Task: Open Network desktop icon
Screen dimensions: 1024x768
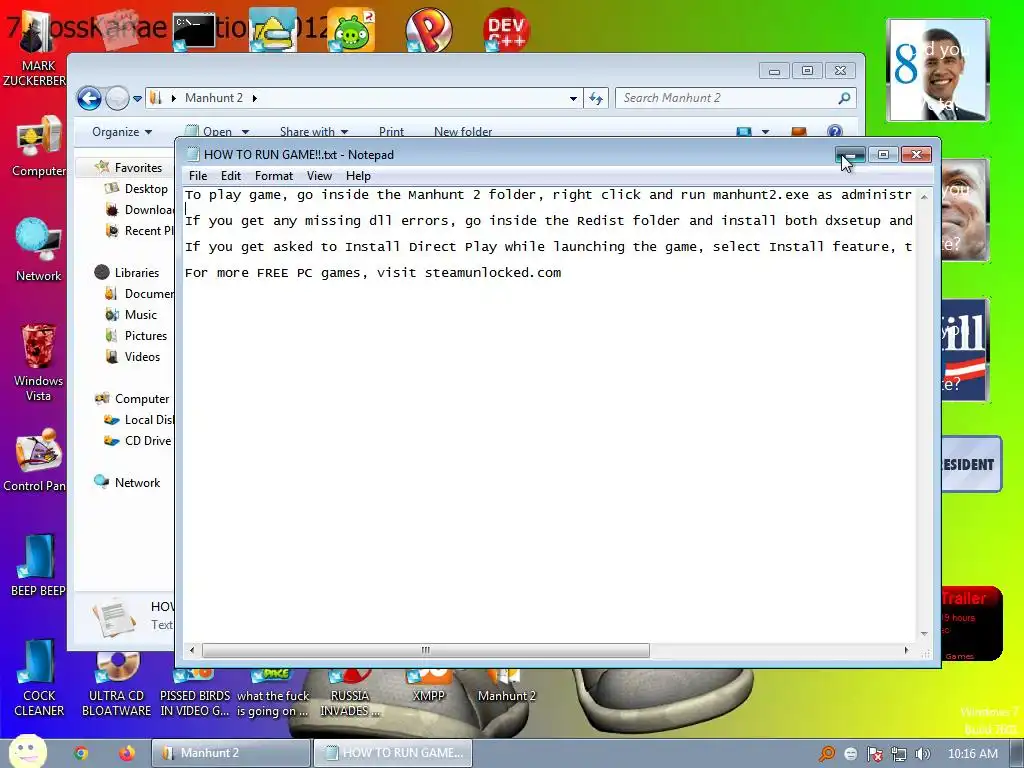Action: [39, 250]
